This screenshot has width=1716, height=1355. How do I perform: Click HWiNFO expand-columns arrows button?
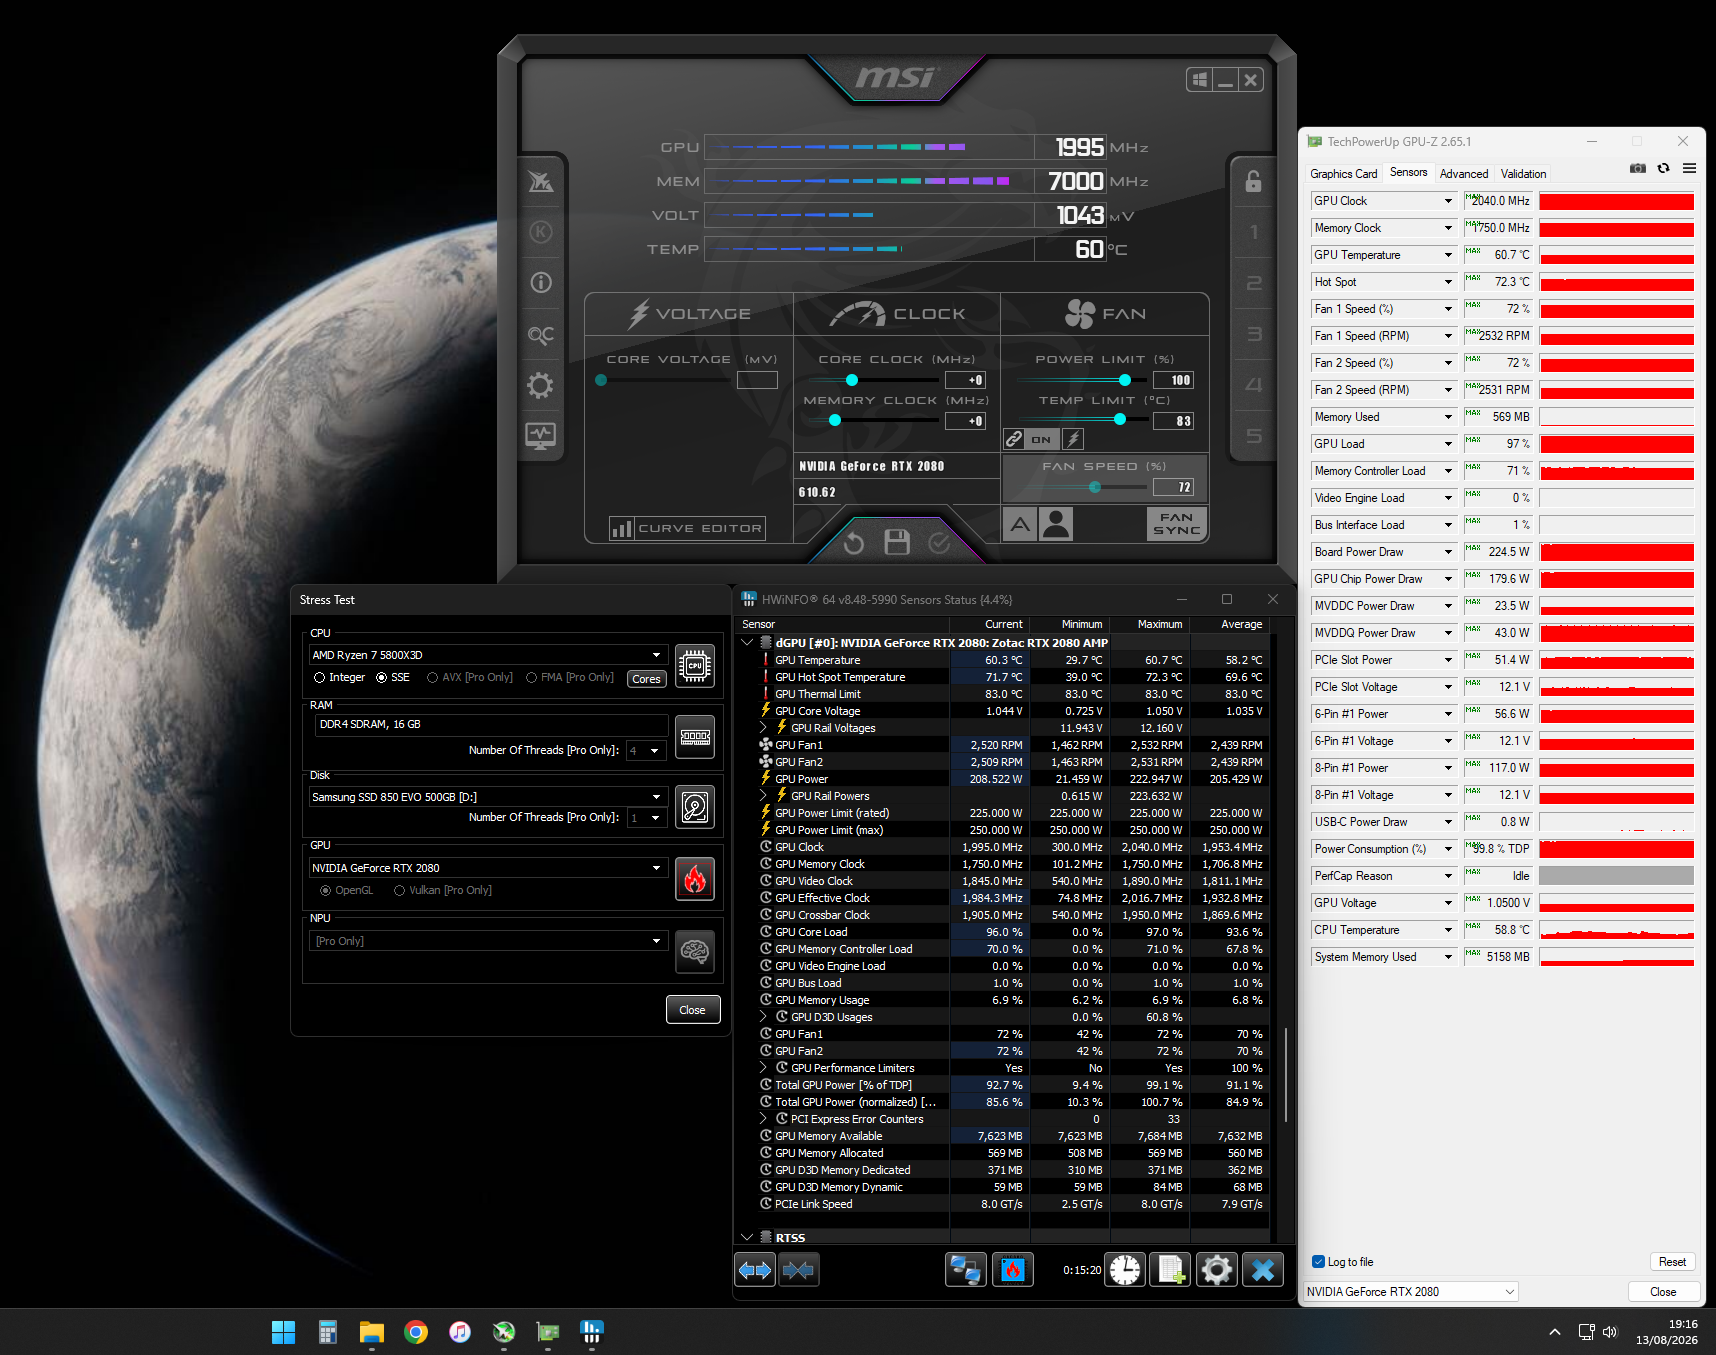[755, 1270]
